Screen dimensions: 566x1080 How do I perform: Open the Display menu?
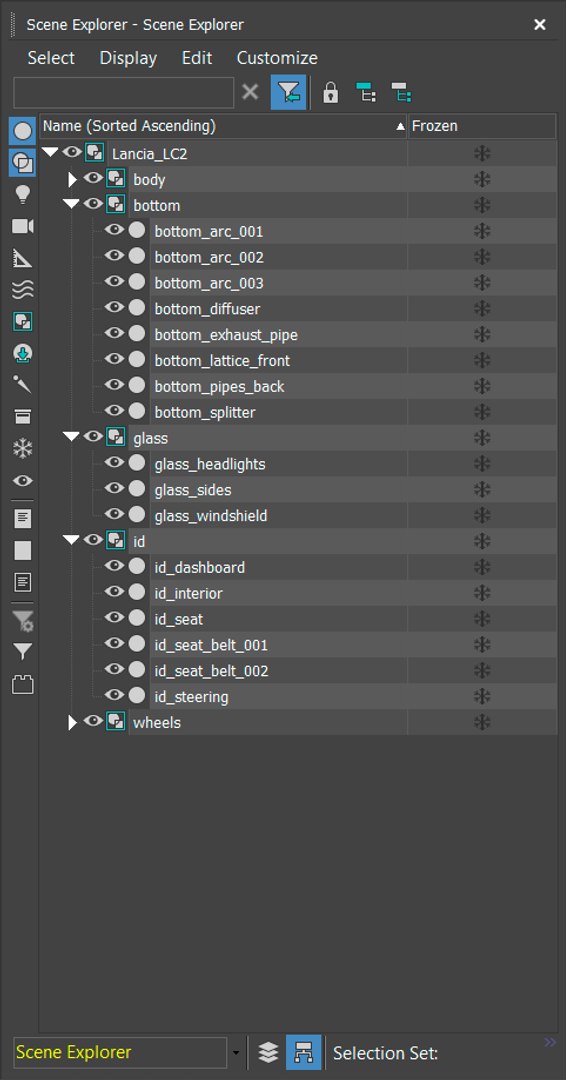pyautogui.click(x=128, y=58)
